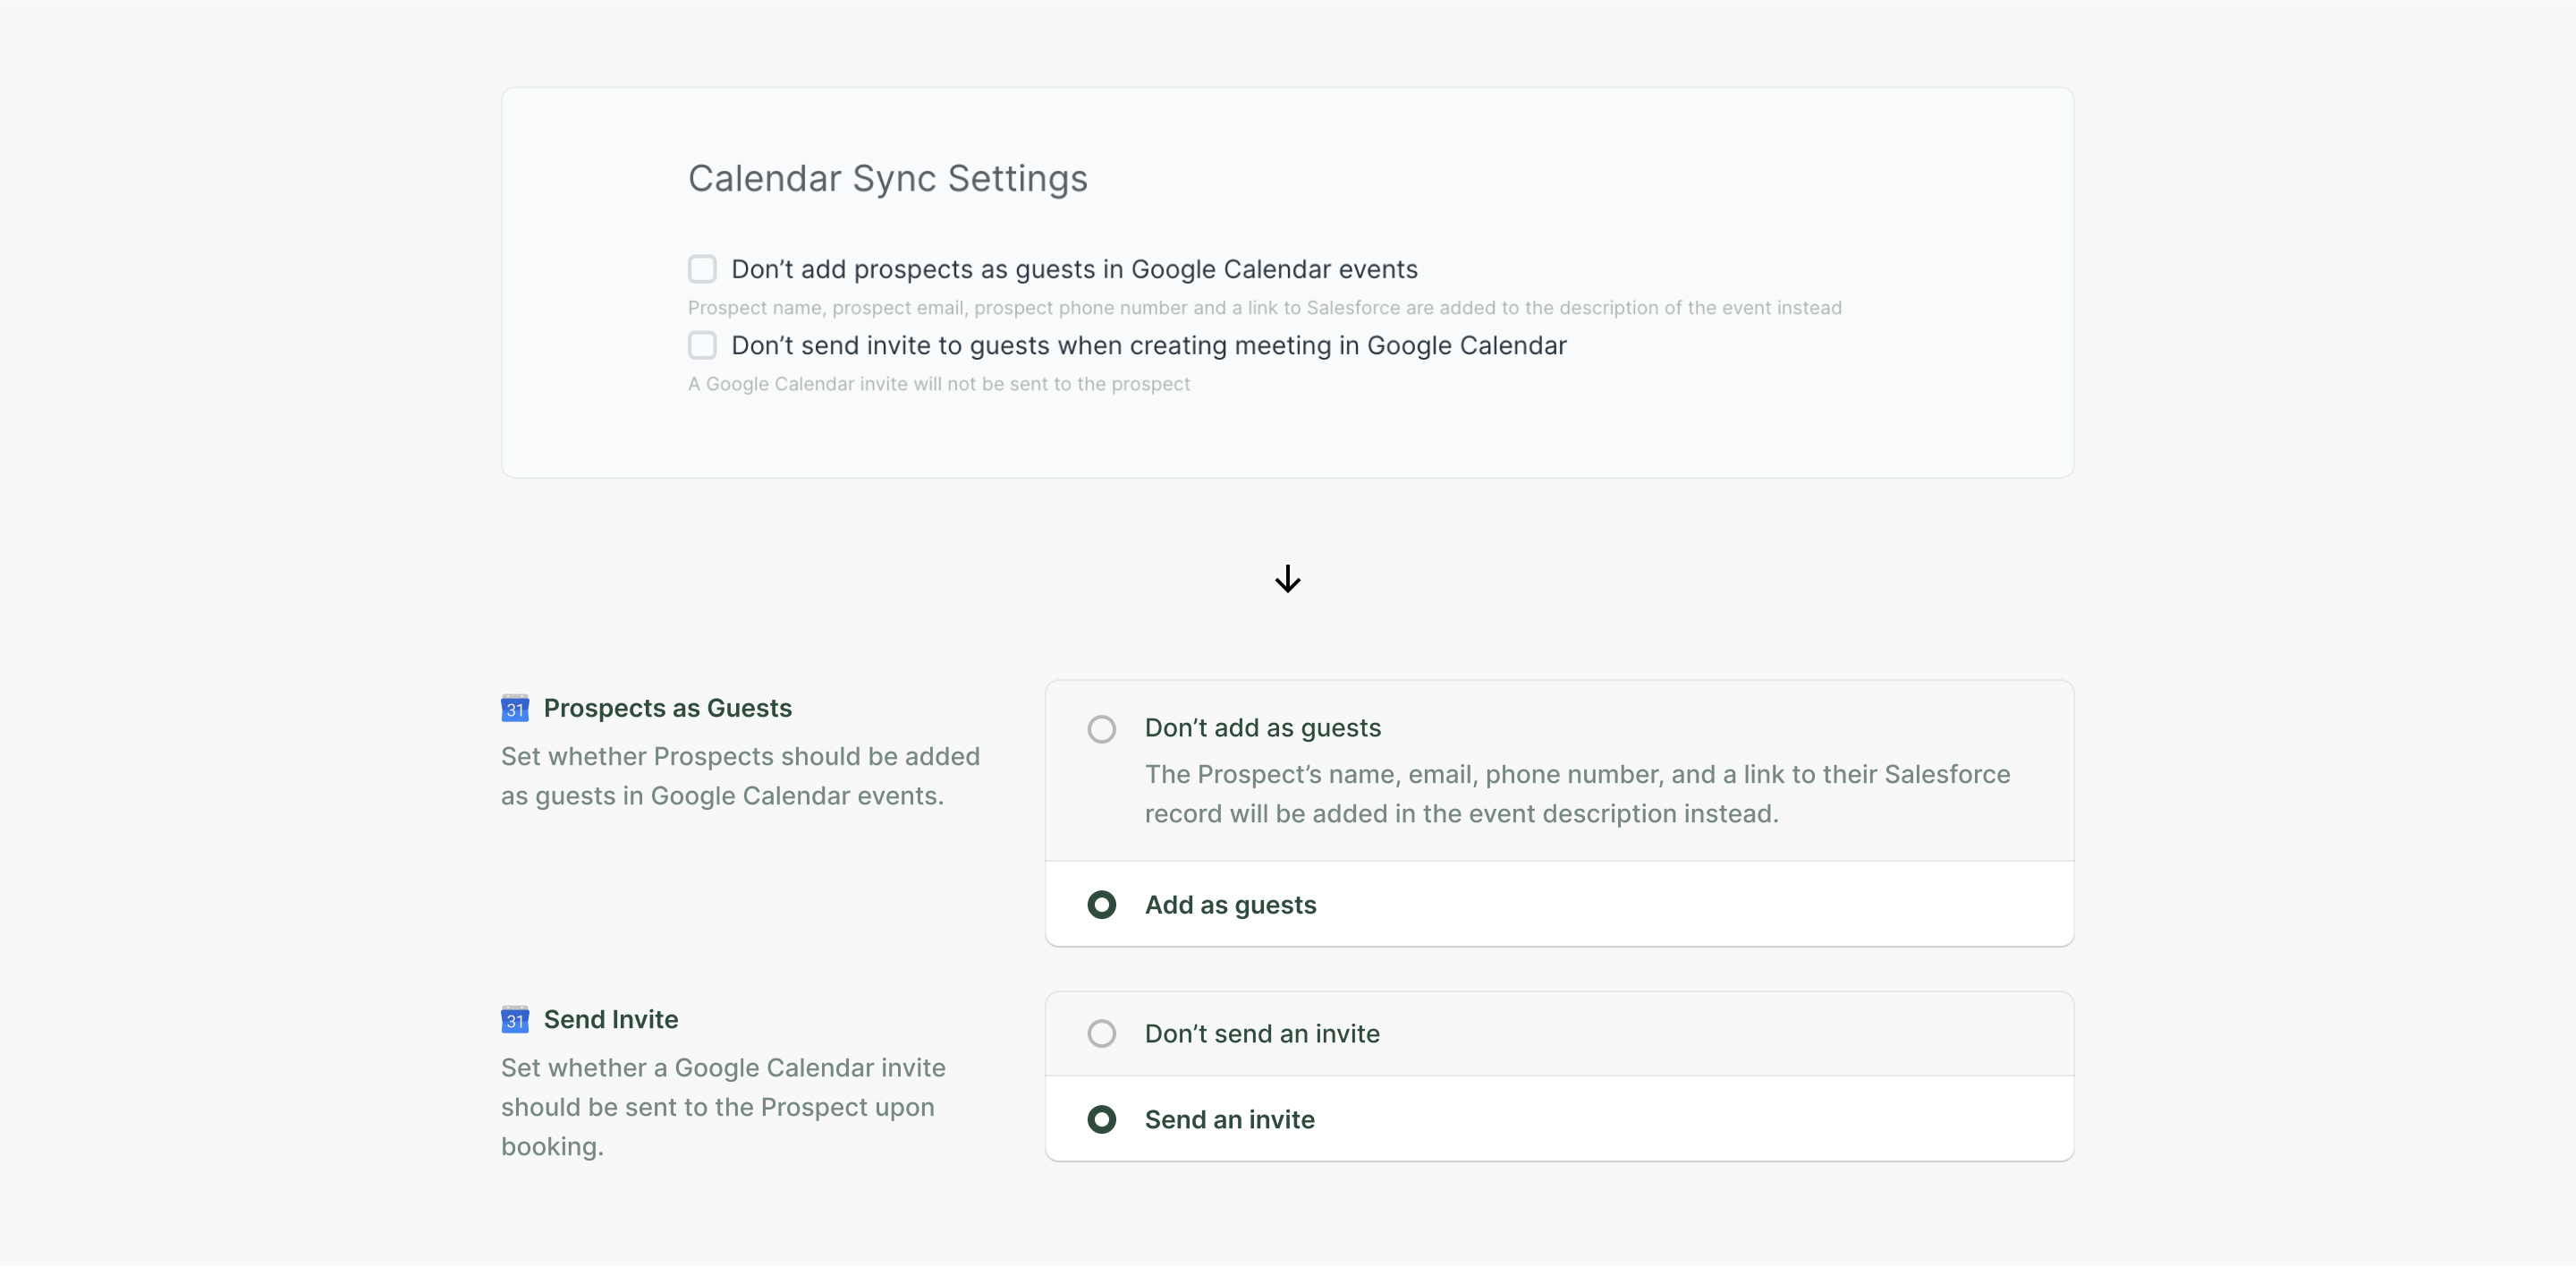Click the helper text about the invite not being sent to the prospect
The height and width of the screenshot is (1267, 2576).
coord(938,384)
